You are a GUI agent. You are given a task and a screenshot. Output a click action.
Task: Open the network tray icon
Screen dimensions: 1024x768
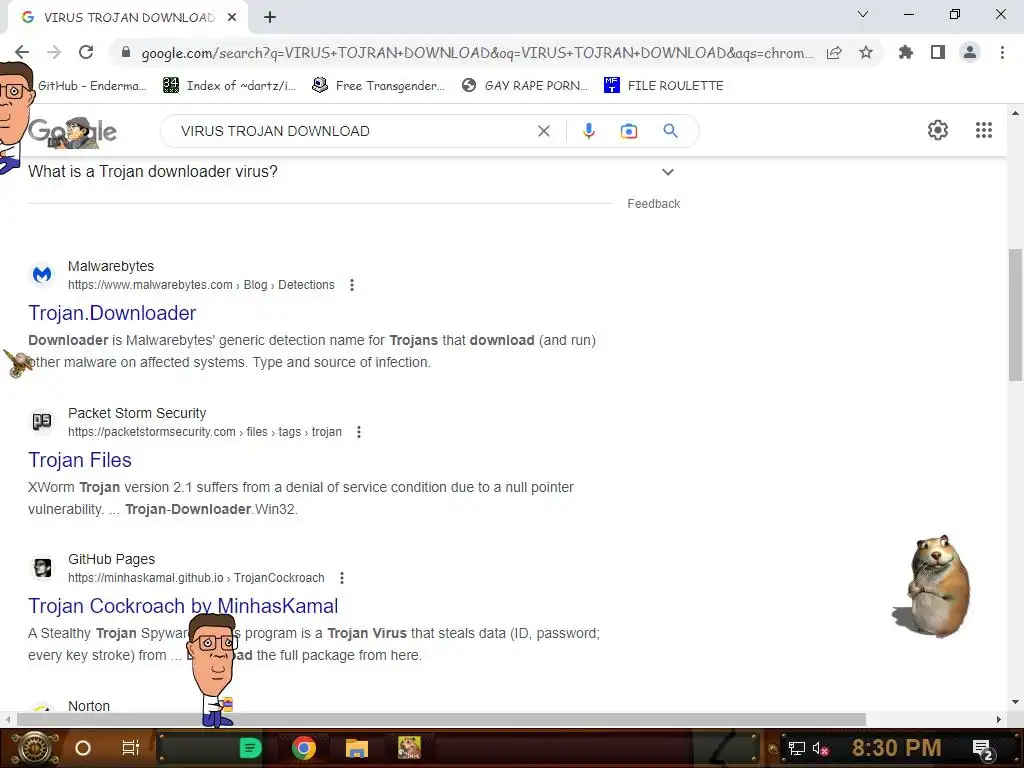796,748
